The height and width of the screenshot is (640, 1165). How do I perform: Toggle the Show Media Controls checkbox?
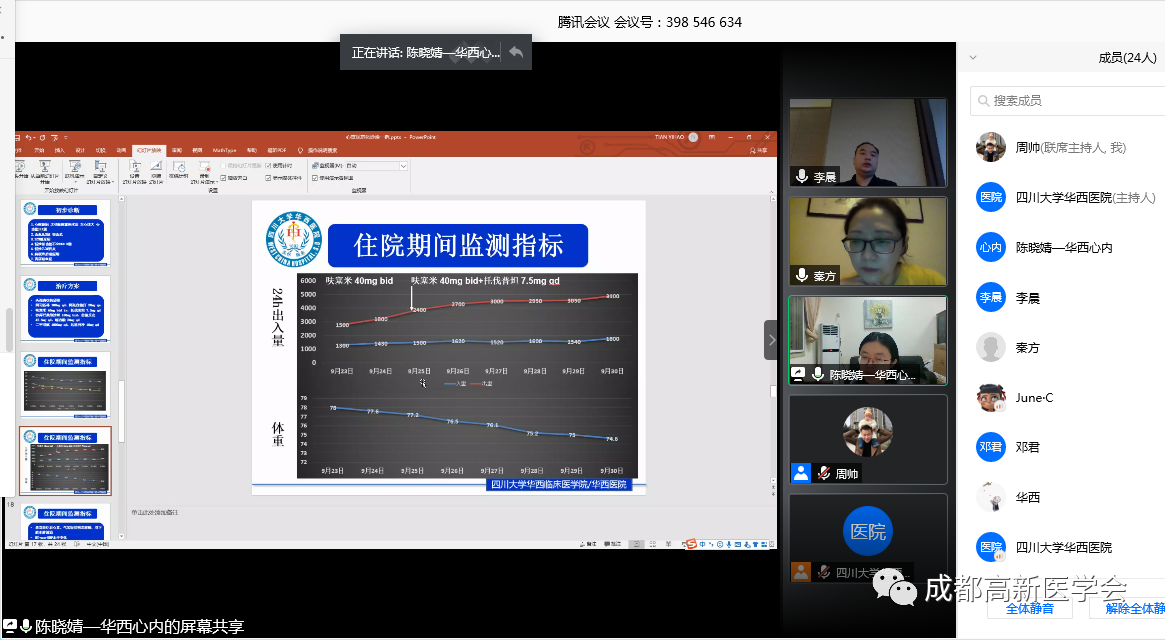click(x=268, y=178)
